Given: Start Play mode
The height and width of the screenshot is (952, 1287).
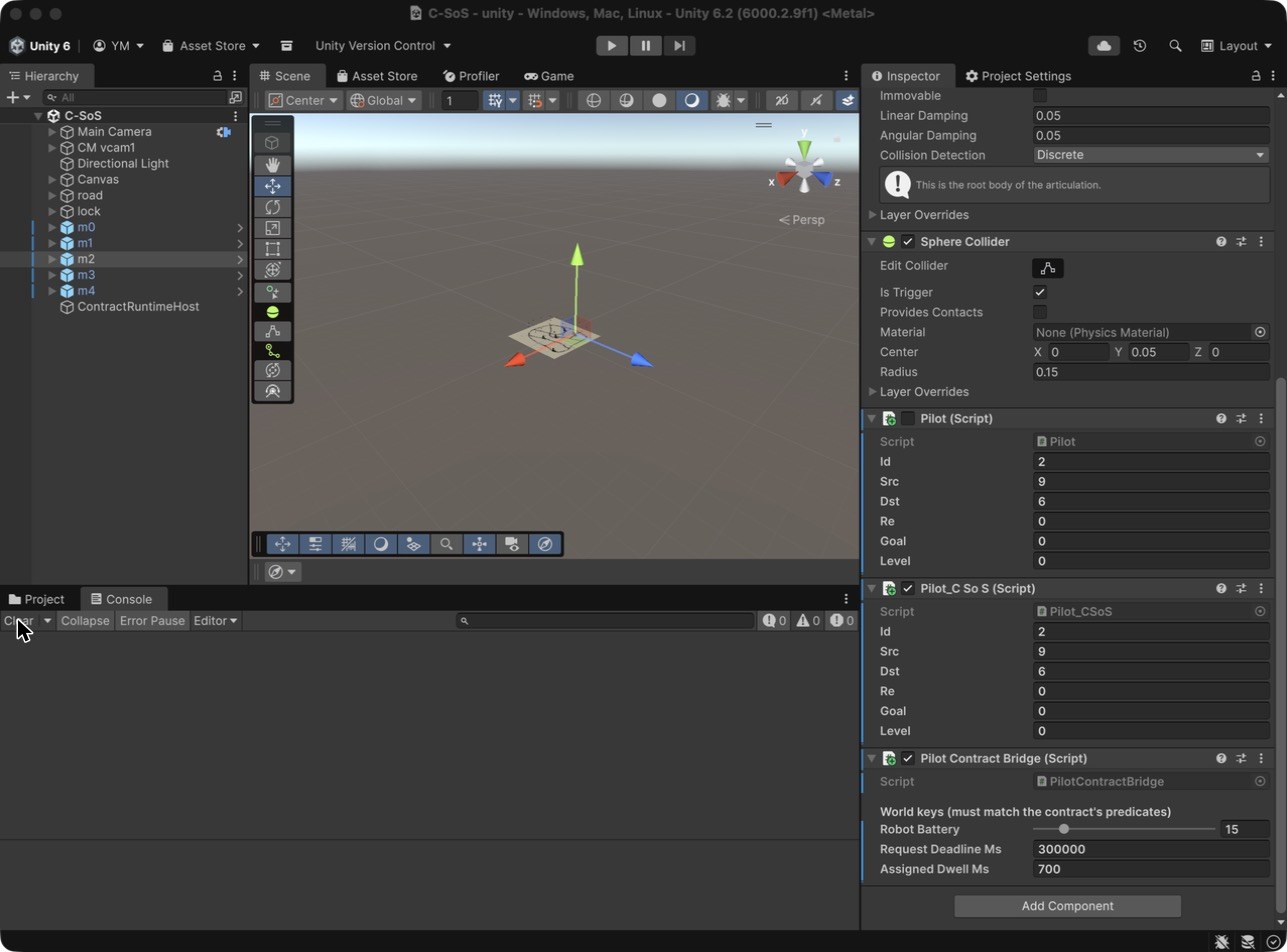Looking at the screenshot, I should pos(612,46).
